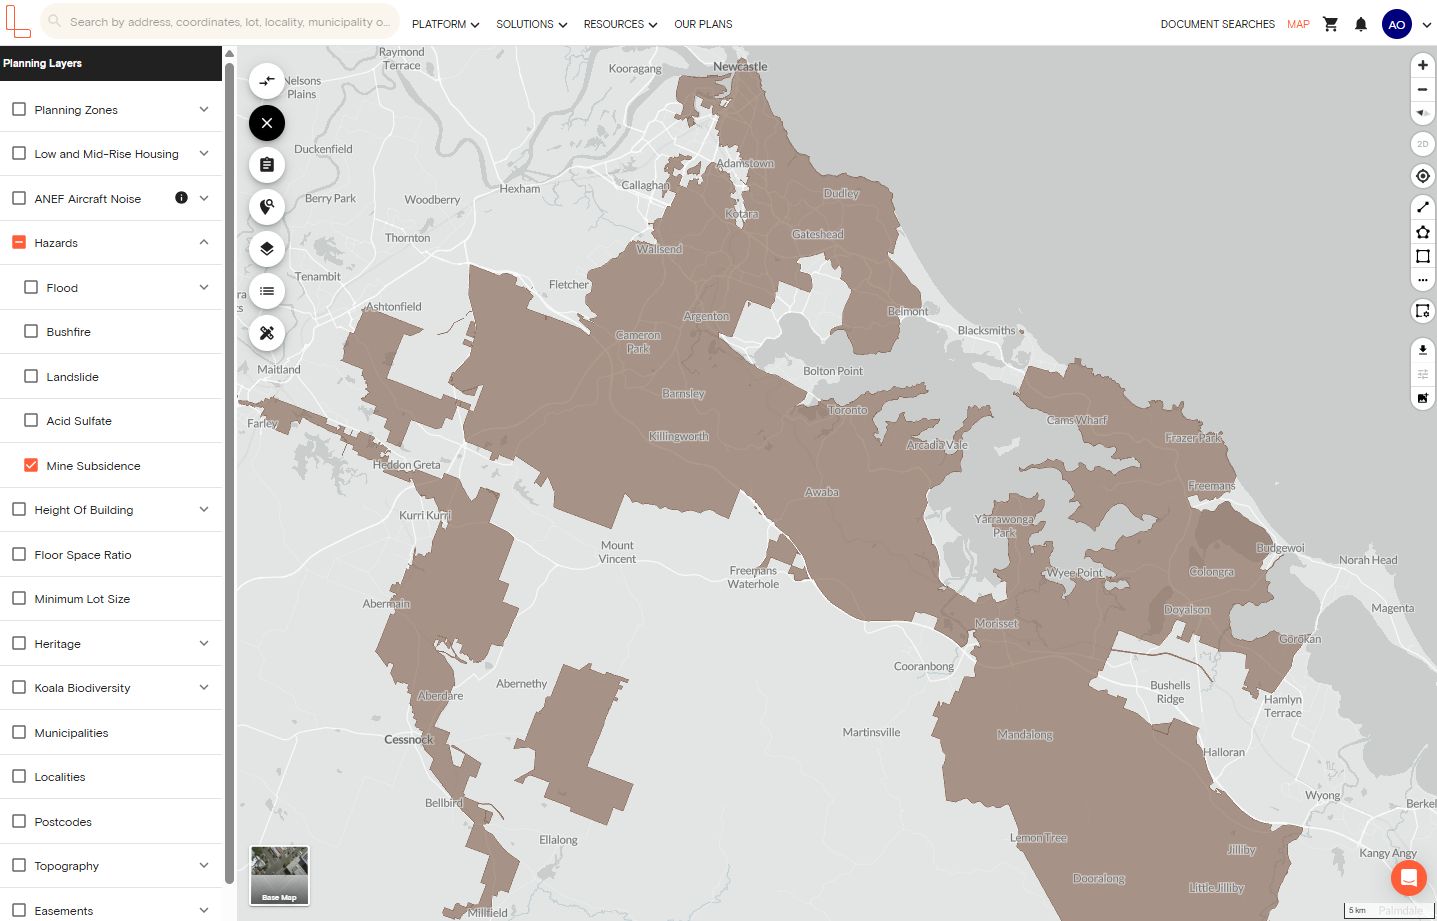
Task: Select the rectangle draw tool
Action: [1422, 256]
